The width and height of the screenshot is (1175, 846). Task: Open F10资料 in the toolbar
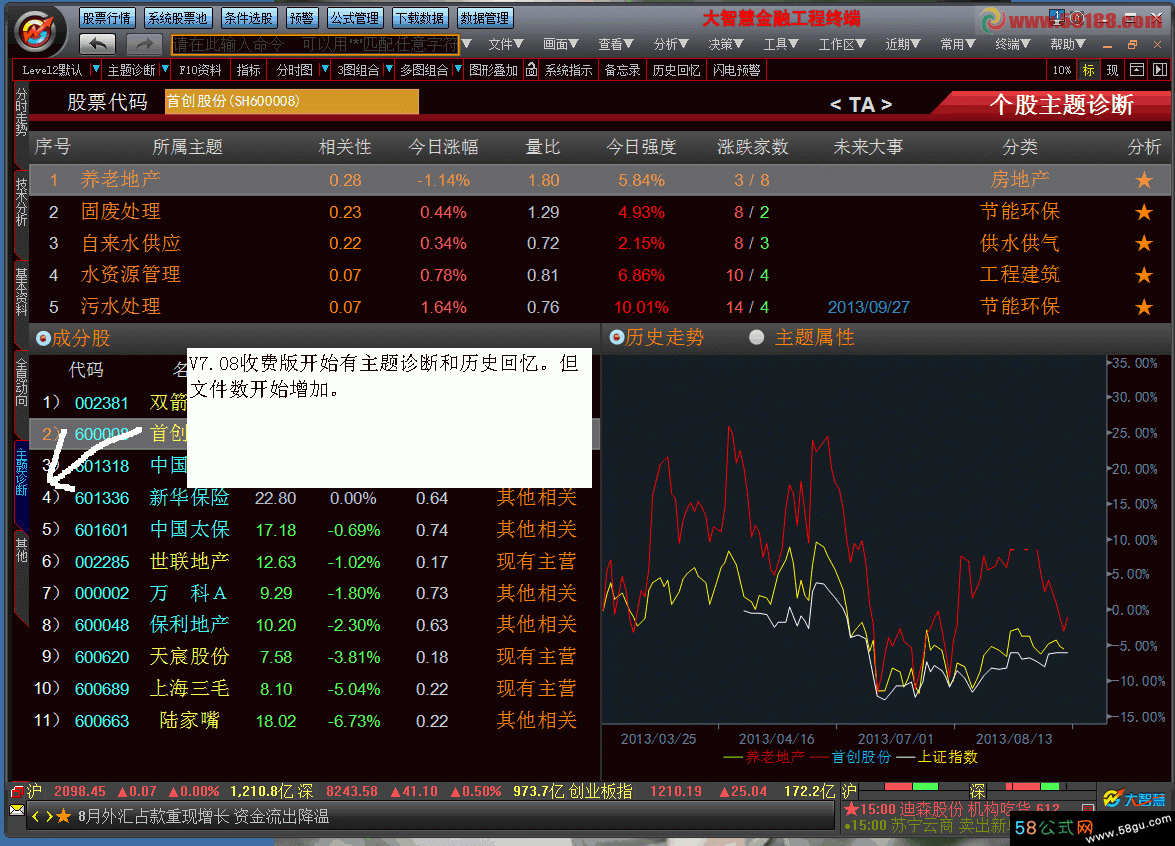[201, 70]
